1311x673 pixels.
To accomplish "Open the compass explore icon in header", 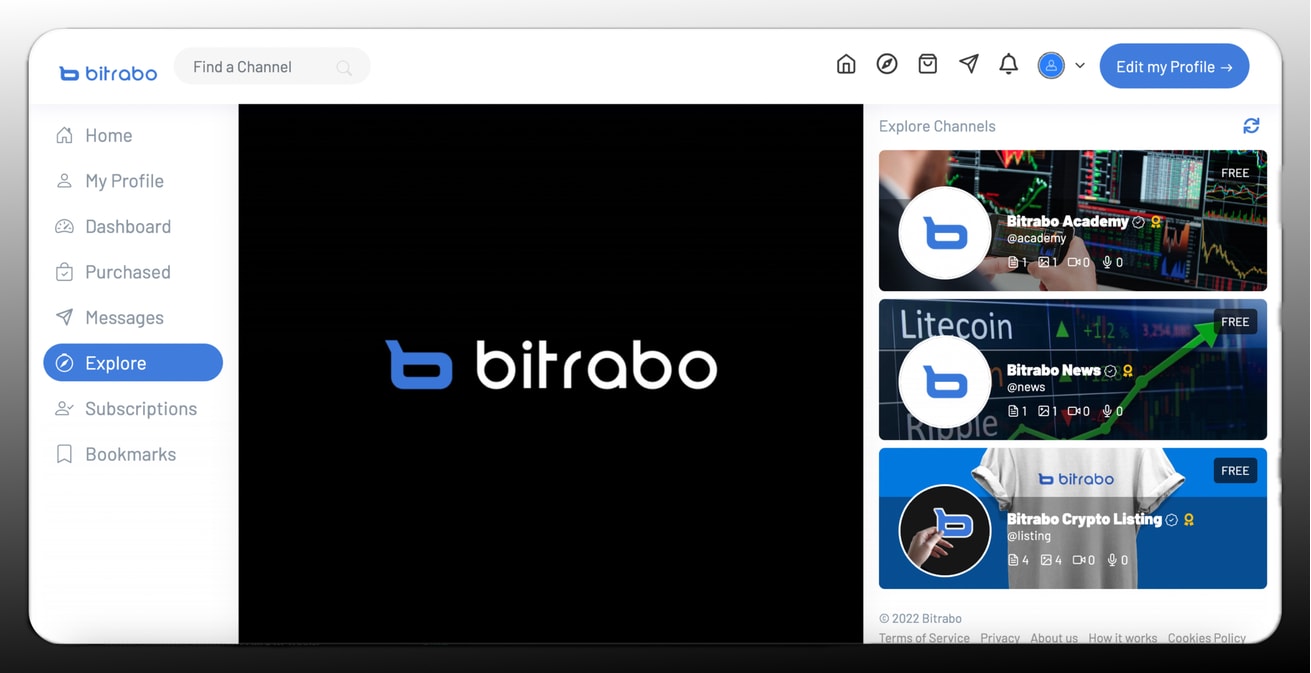I will pyautogui.click(x=887, y=65).
